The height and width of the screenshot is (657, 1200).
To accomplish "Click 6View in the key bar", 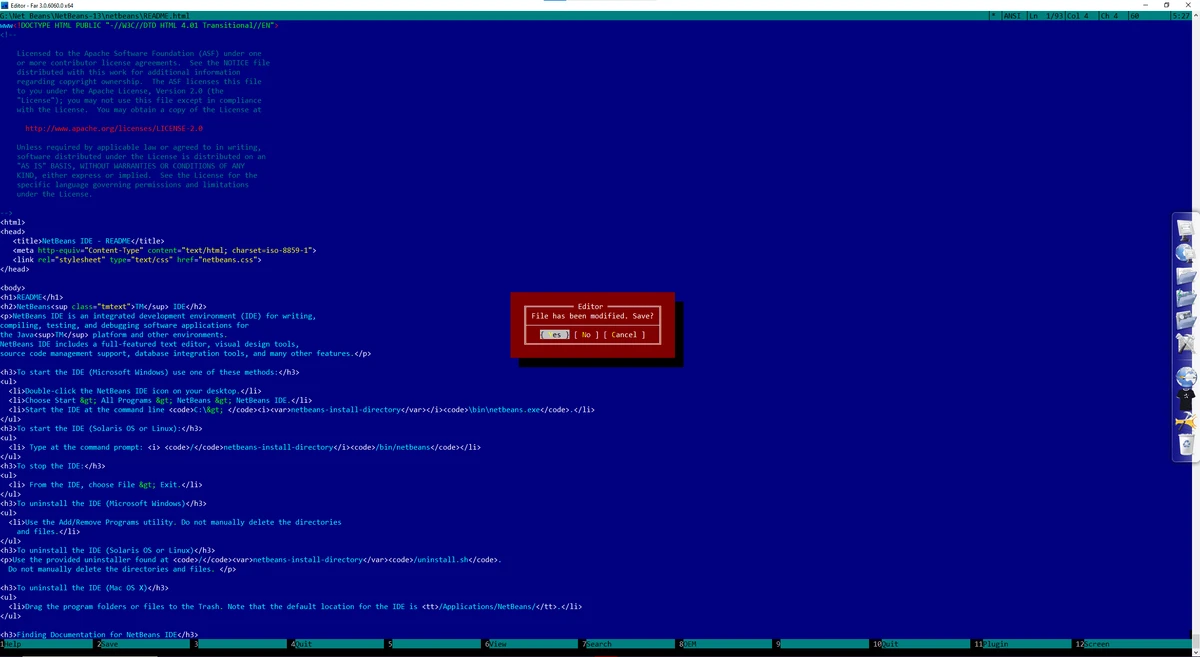I will coord(532,645).
